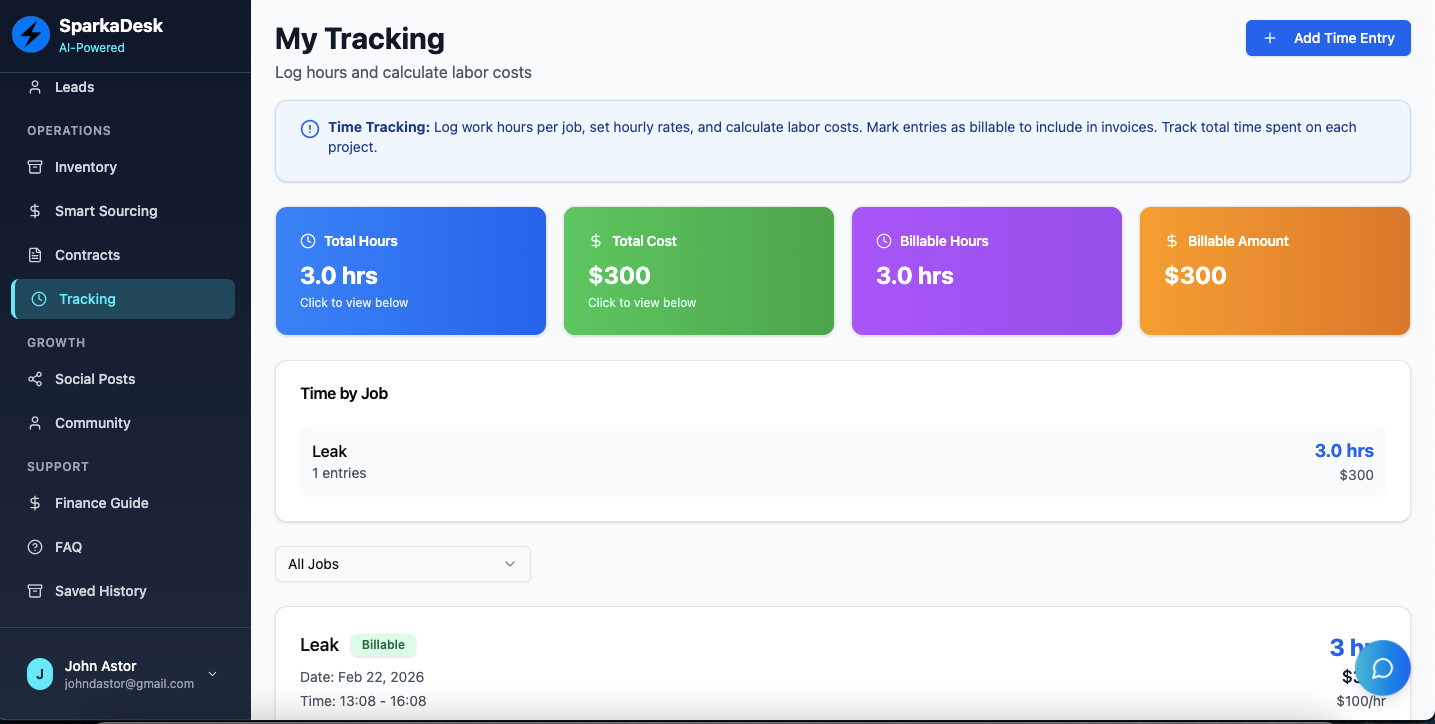Click the dollar icon on Billable Amount card
Screen dimensions: 1435x724
coord(1172,241)
